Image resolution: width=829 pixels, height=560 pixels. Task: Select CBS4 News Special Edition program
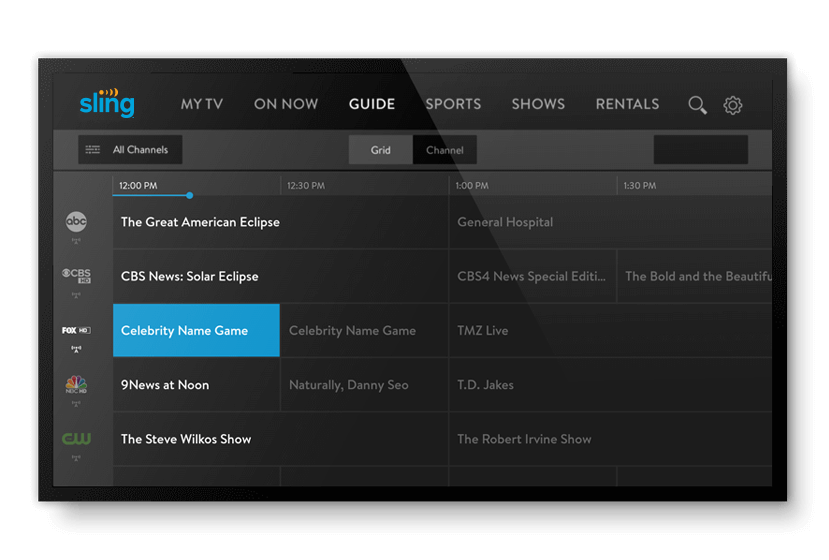pyautogui.click(x=532, y=276)
